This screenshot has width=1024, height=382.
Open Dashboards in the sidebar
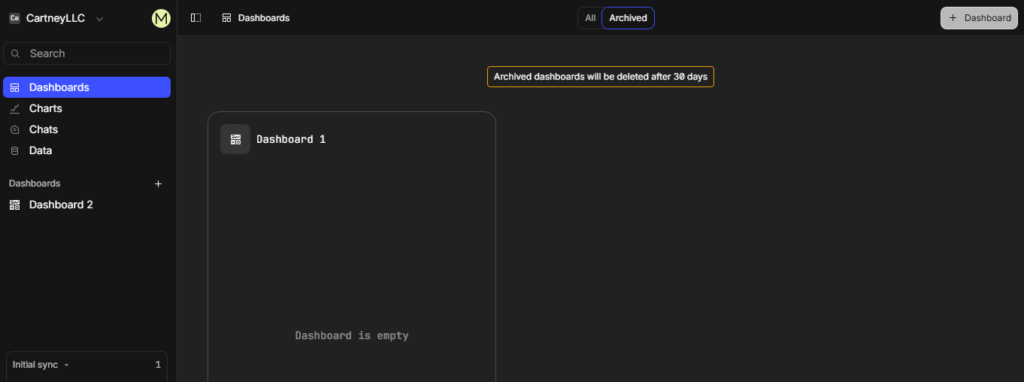click(87, 88)
